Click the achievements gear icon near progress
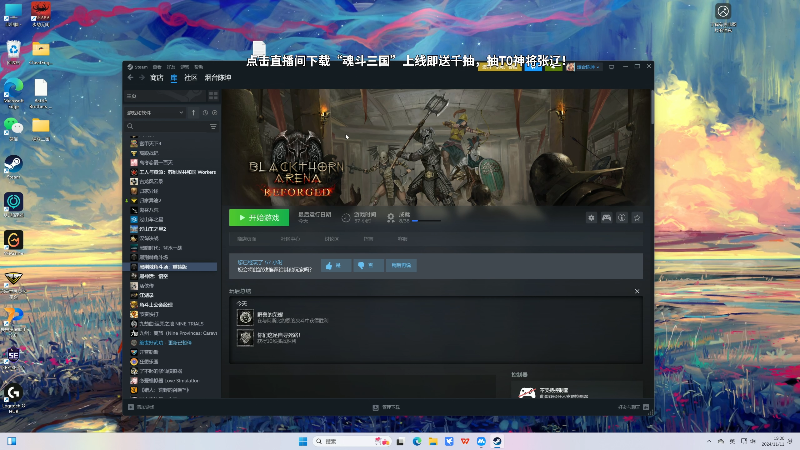 coord(391,218)
